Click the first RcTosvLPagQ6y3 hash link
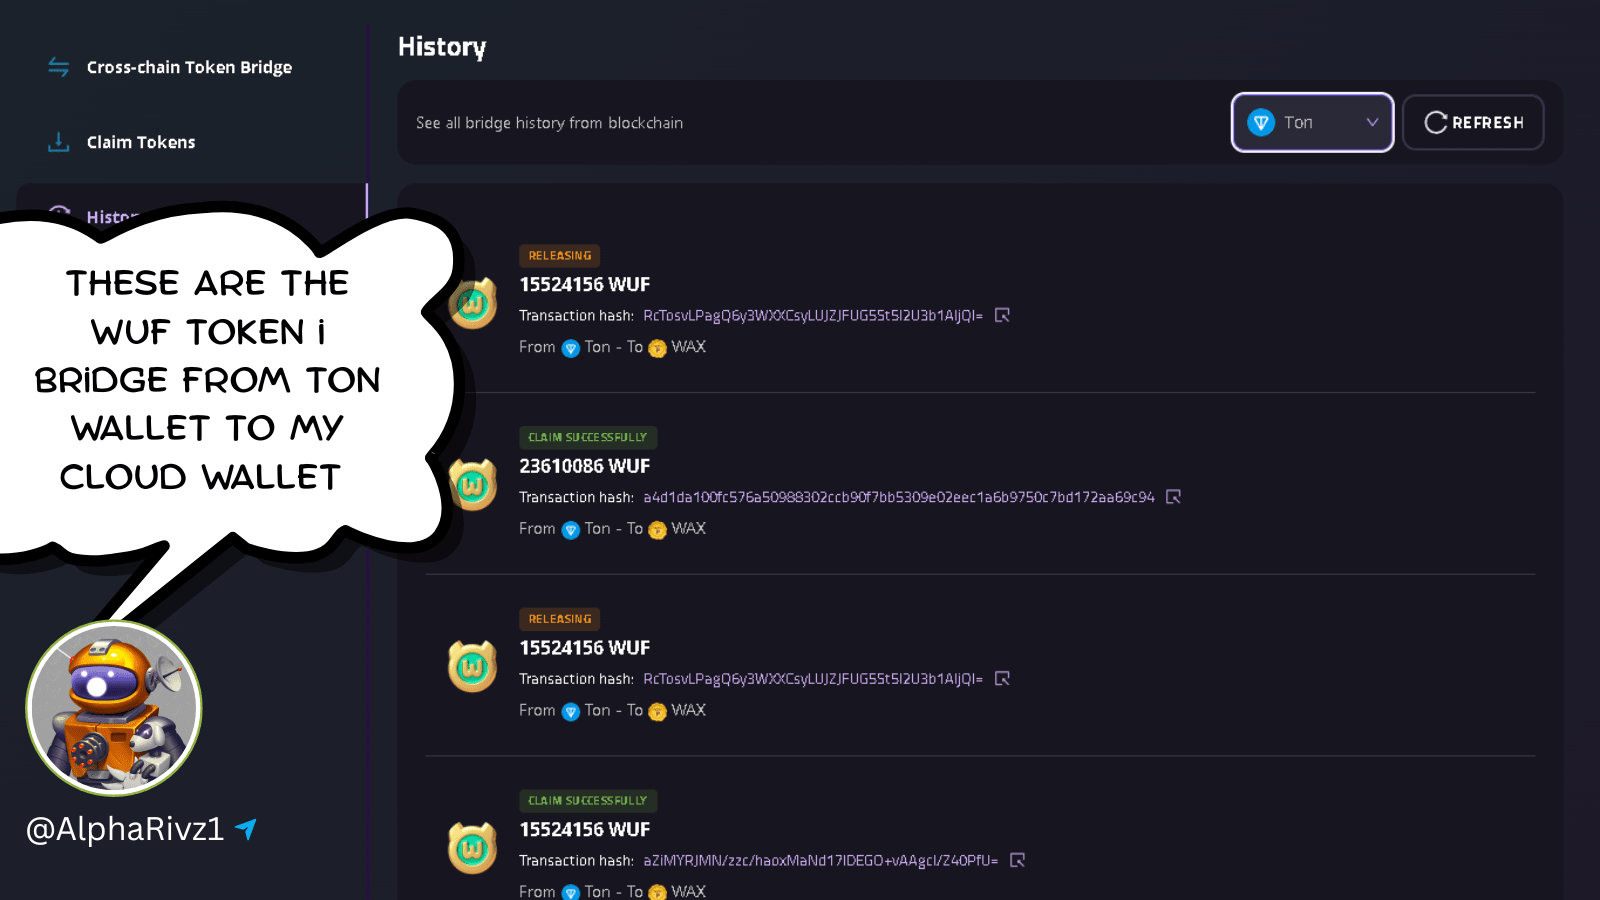Viewport: 1600px width, 900px height. (812, 315)
